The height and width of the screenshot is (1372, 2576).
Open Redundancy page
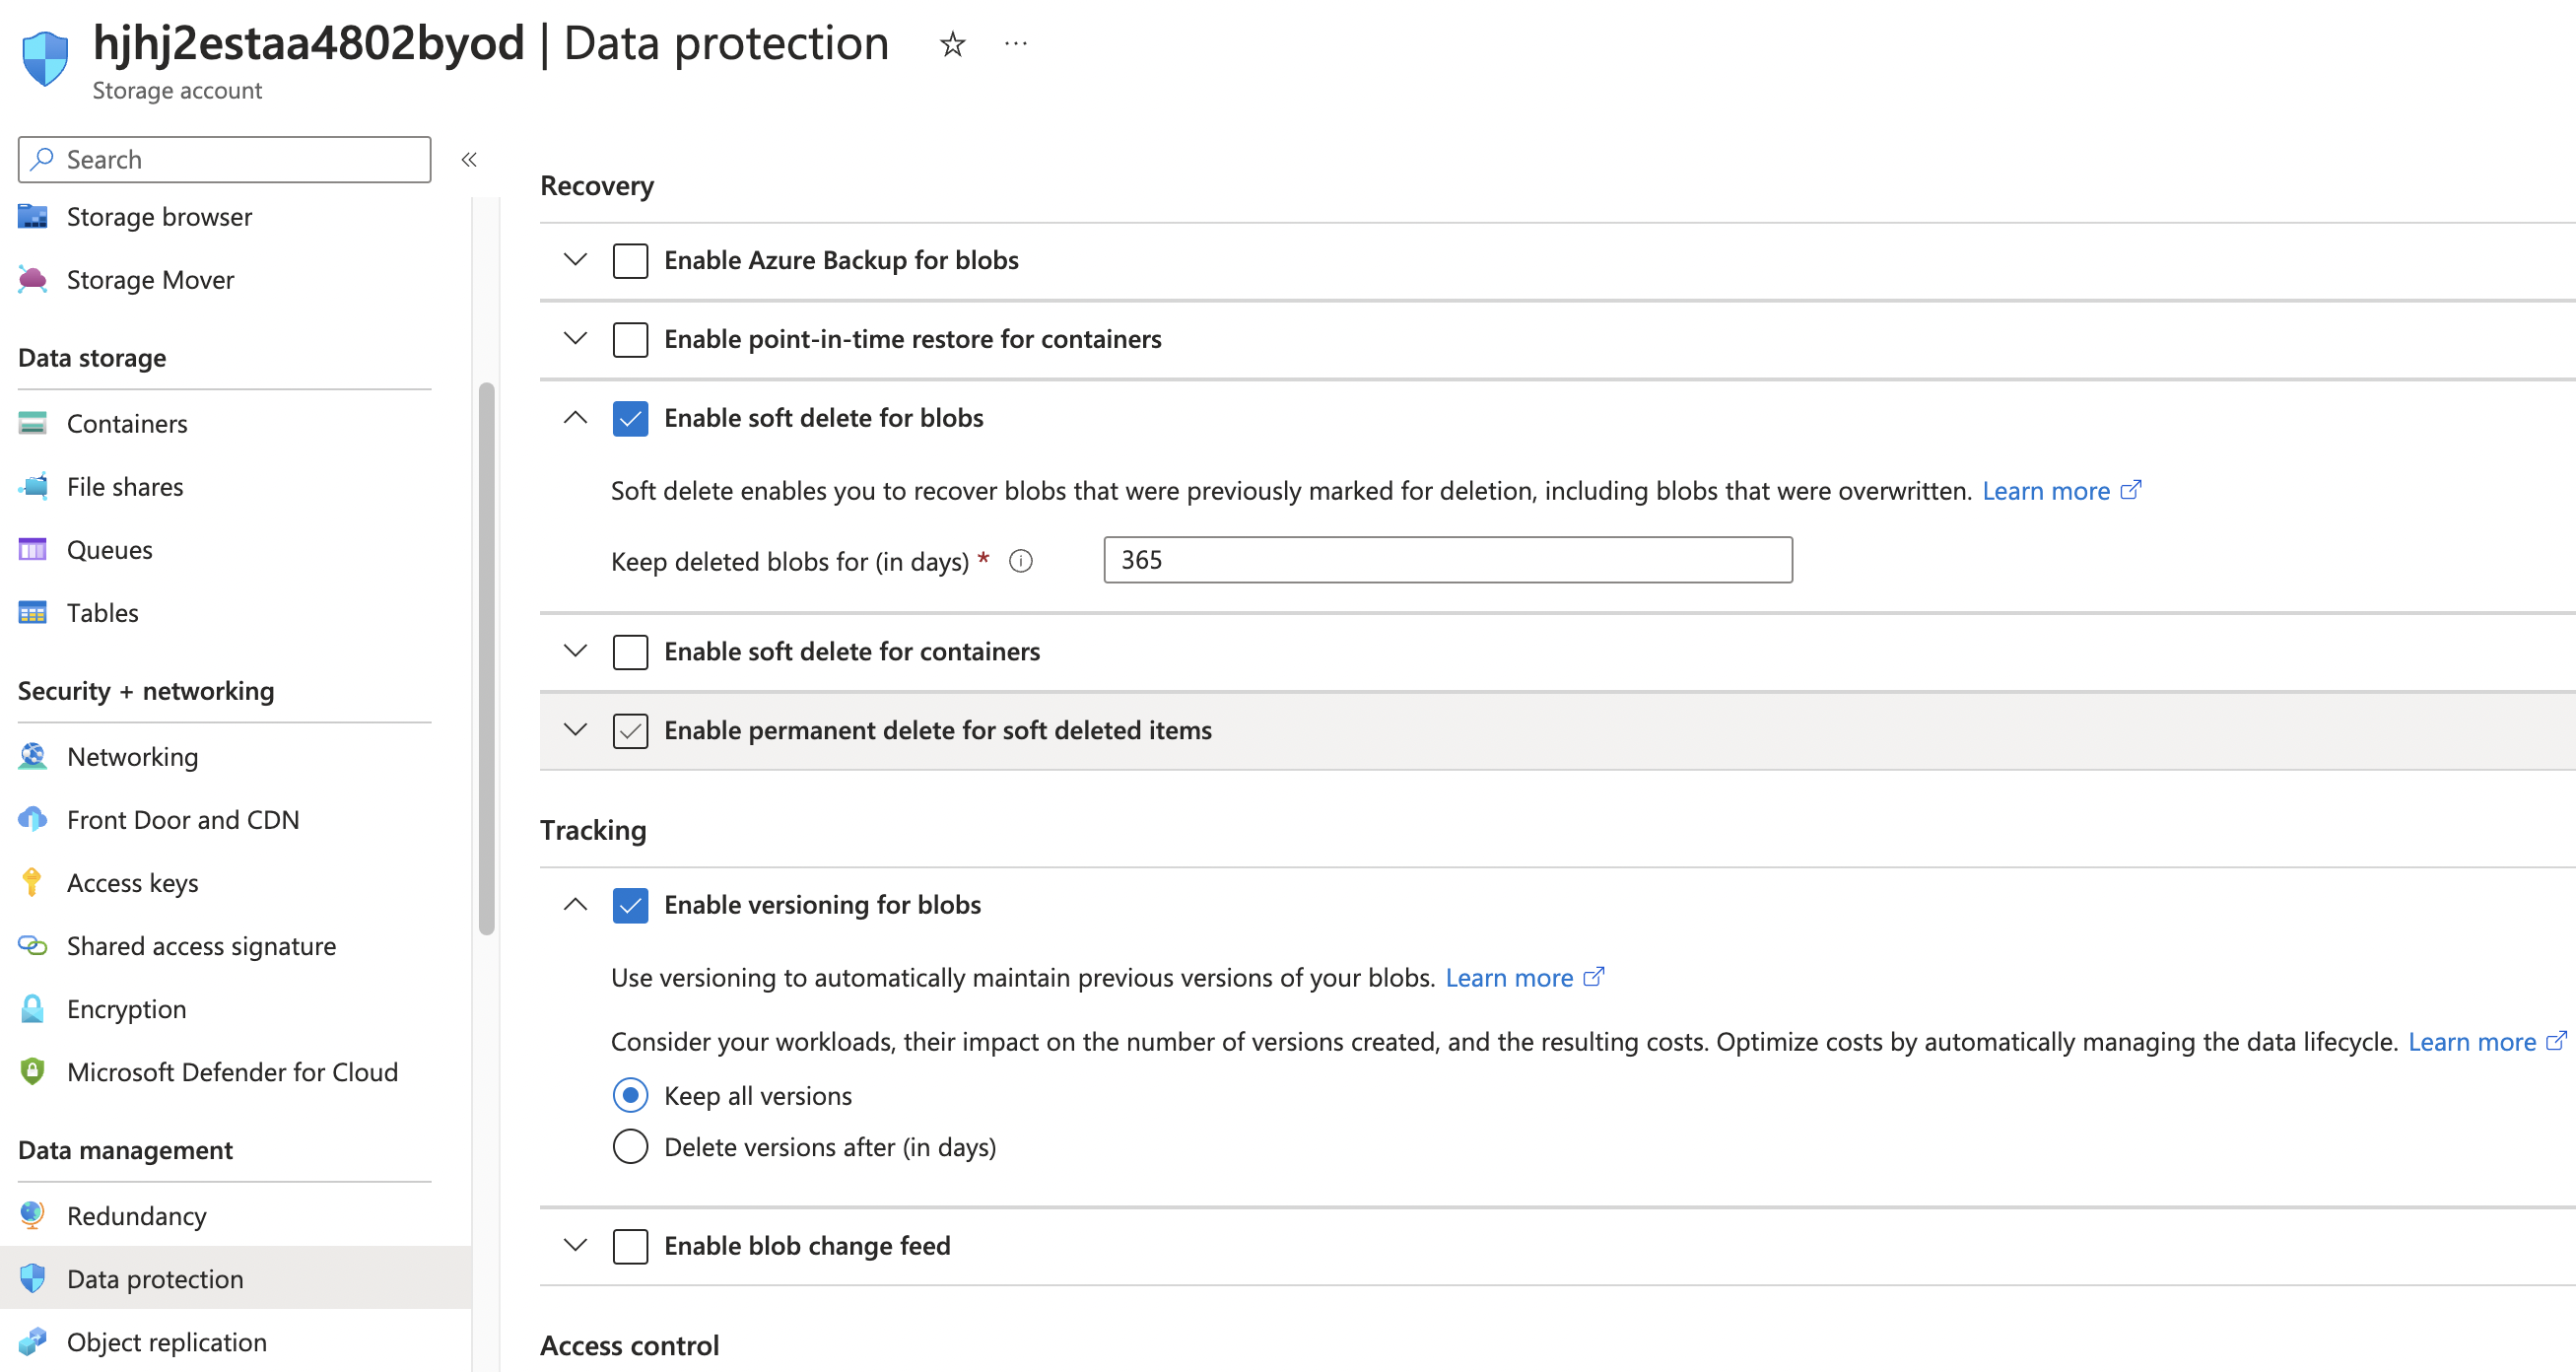[137, 1216]
